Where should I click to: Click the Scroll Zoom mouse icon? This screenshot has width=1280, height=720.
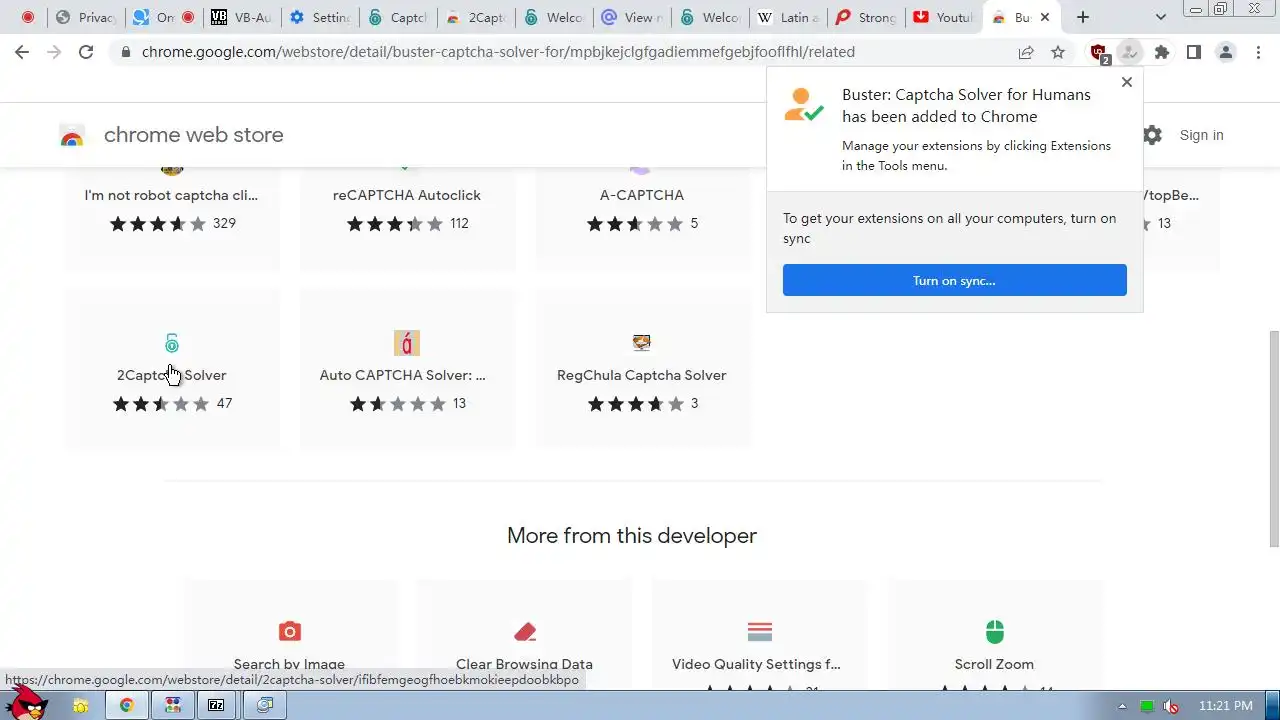pyautogui.click(x=994, y=631)
